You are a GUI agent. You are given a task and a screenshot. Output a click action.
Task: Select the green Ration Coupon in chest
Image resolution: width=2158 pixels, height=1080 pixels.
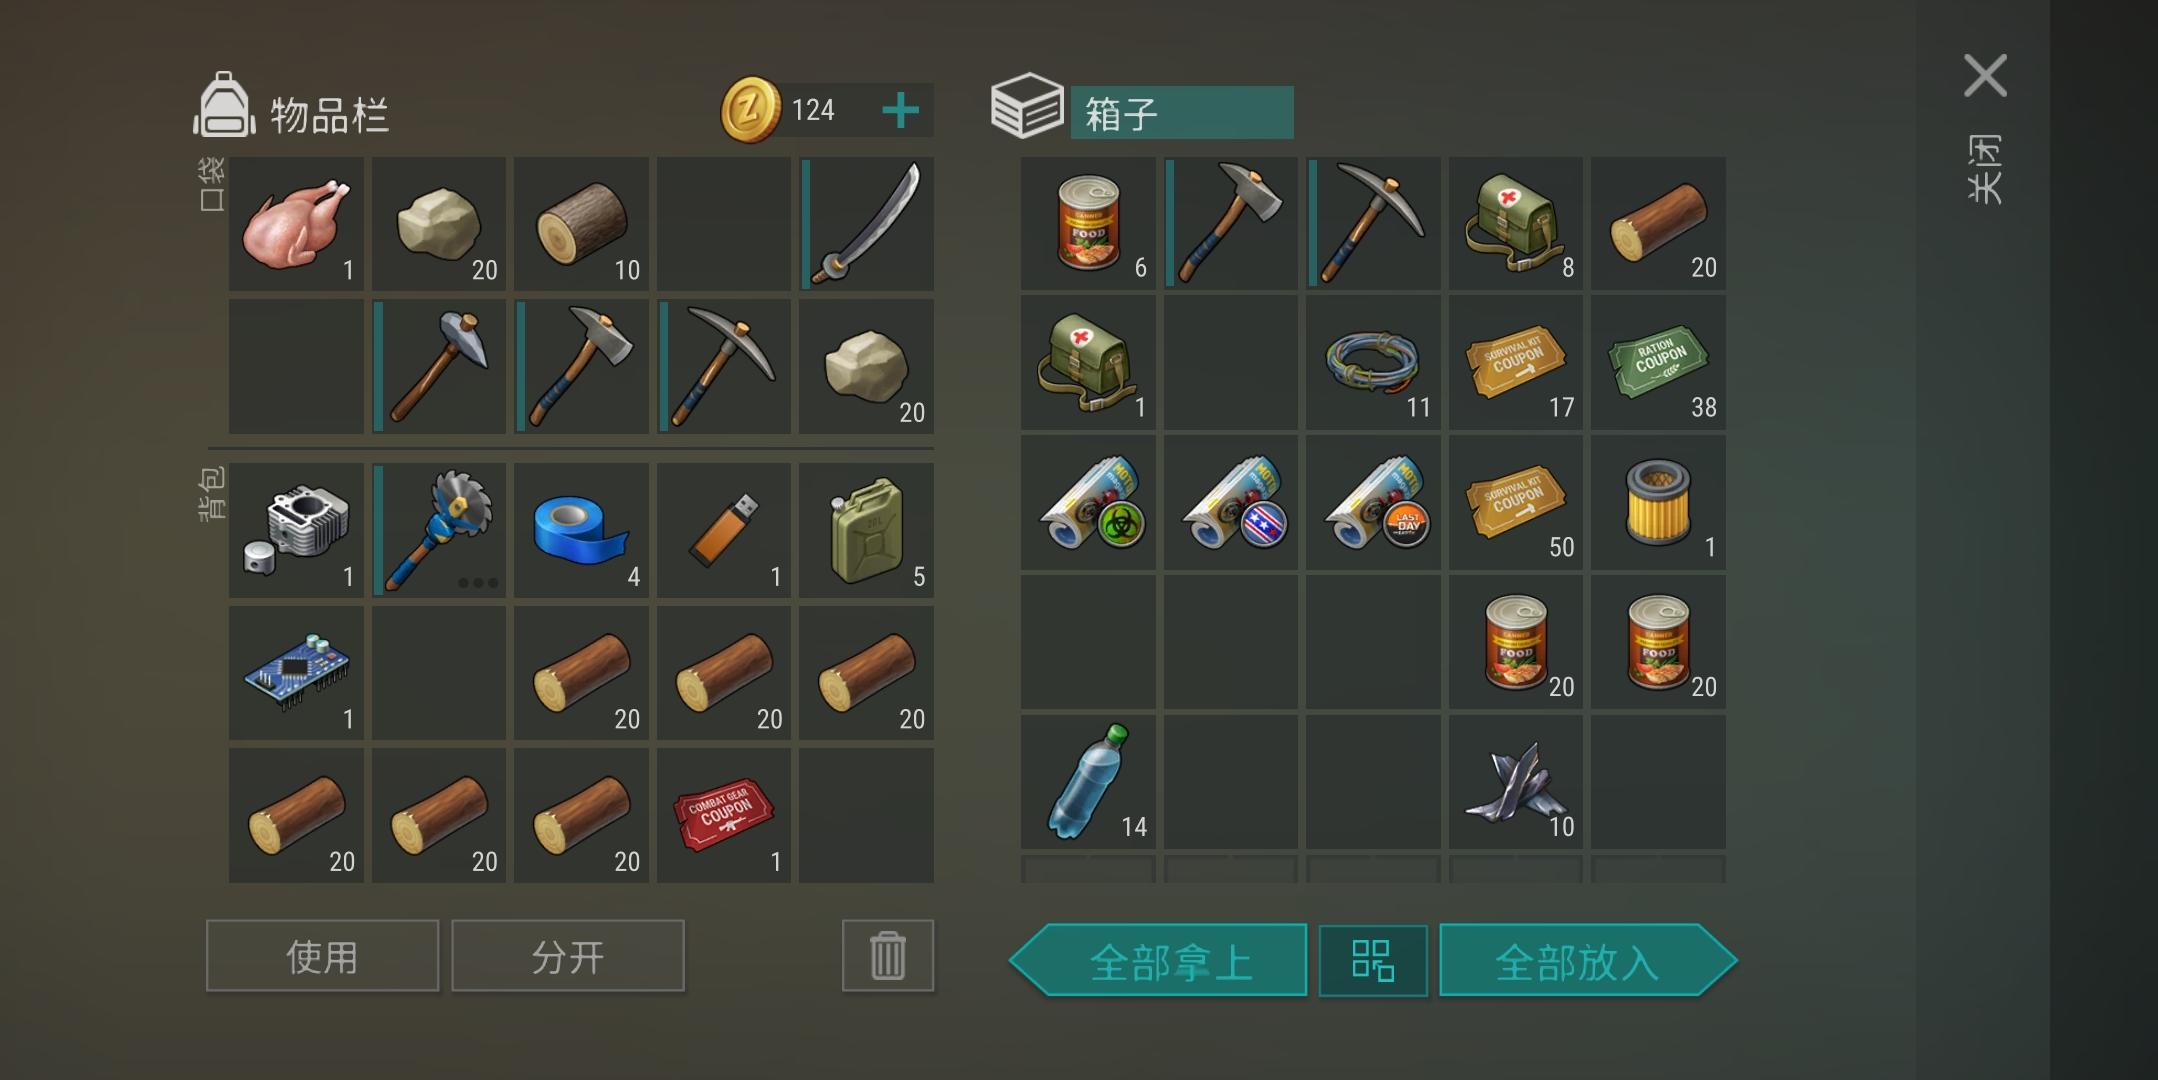(1658, 362)
